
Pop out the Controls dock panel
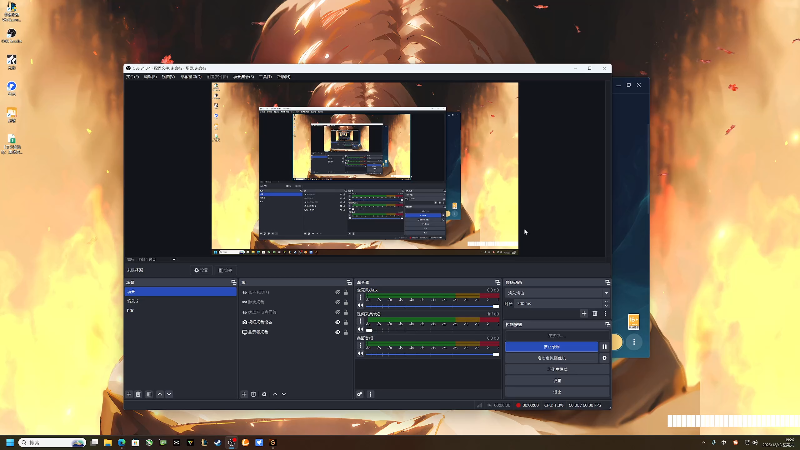(x=607, y=324)
